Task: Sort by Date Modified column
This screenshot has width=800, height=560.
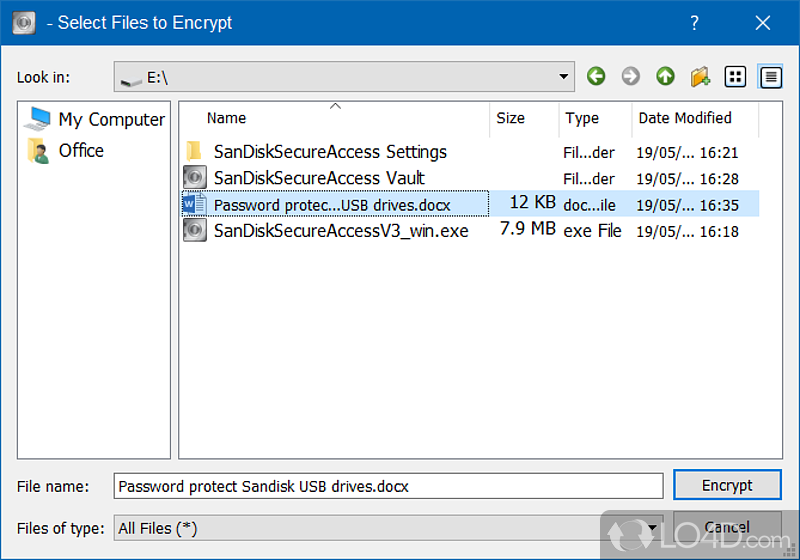Action: (685, 118)
